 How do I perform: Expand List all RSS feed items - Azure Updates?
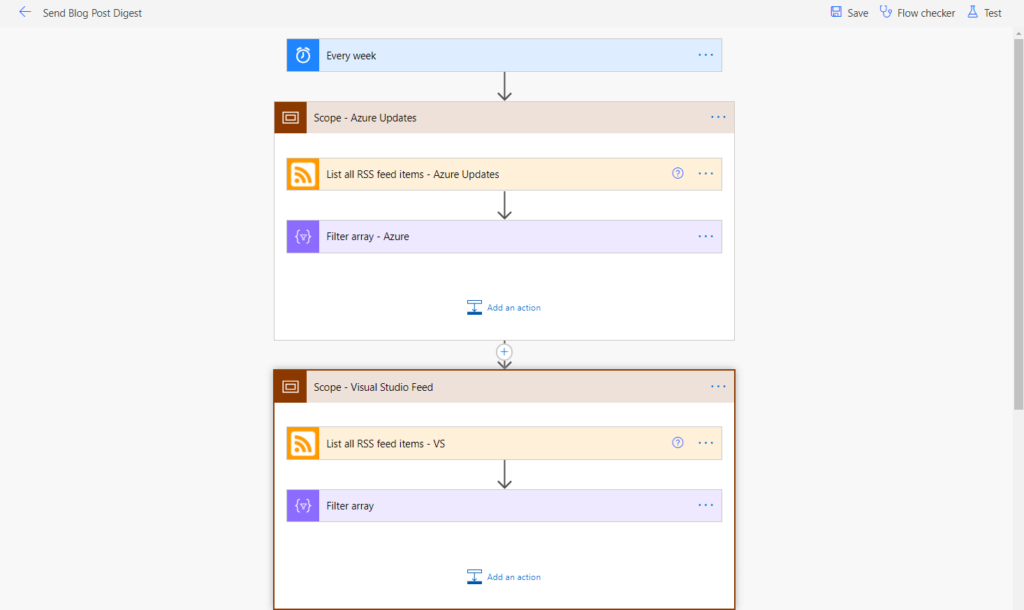click(504, 174)
